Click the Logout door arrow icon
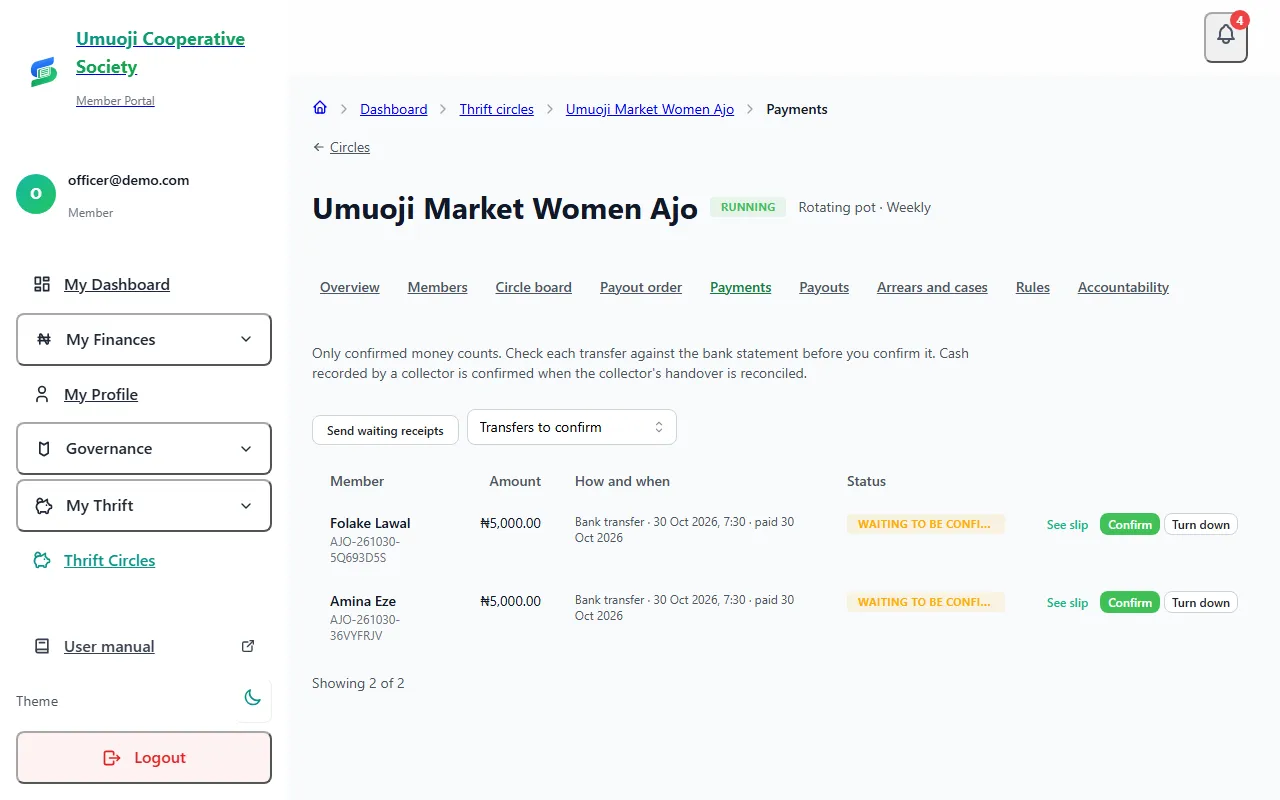This screenshot has height=800, width=1280. pos(112,758)
